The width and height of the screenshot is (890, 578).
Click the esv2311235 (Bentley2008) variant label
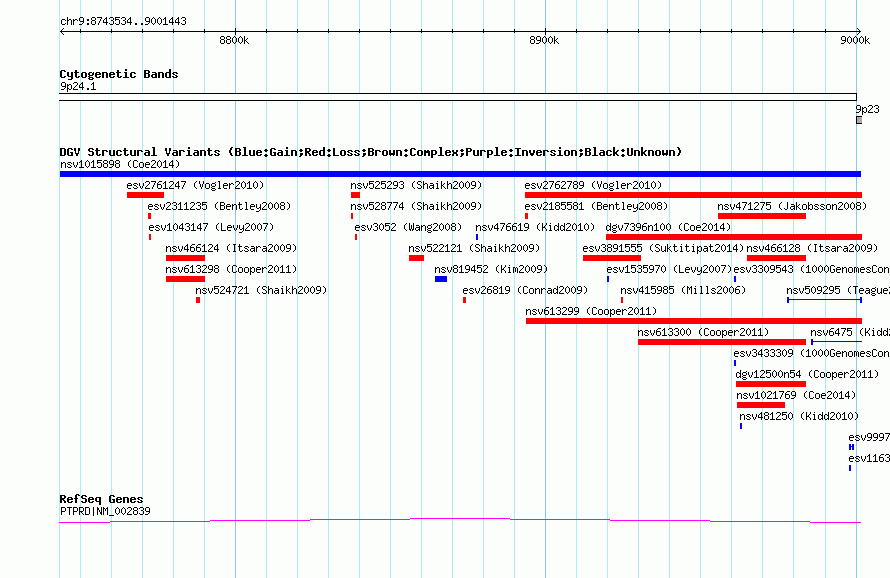219,206
